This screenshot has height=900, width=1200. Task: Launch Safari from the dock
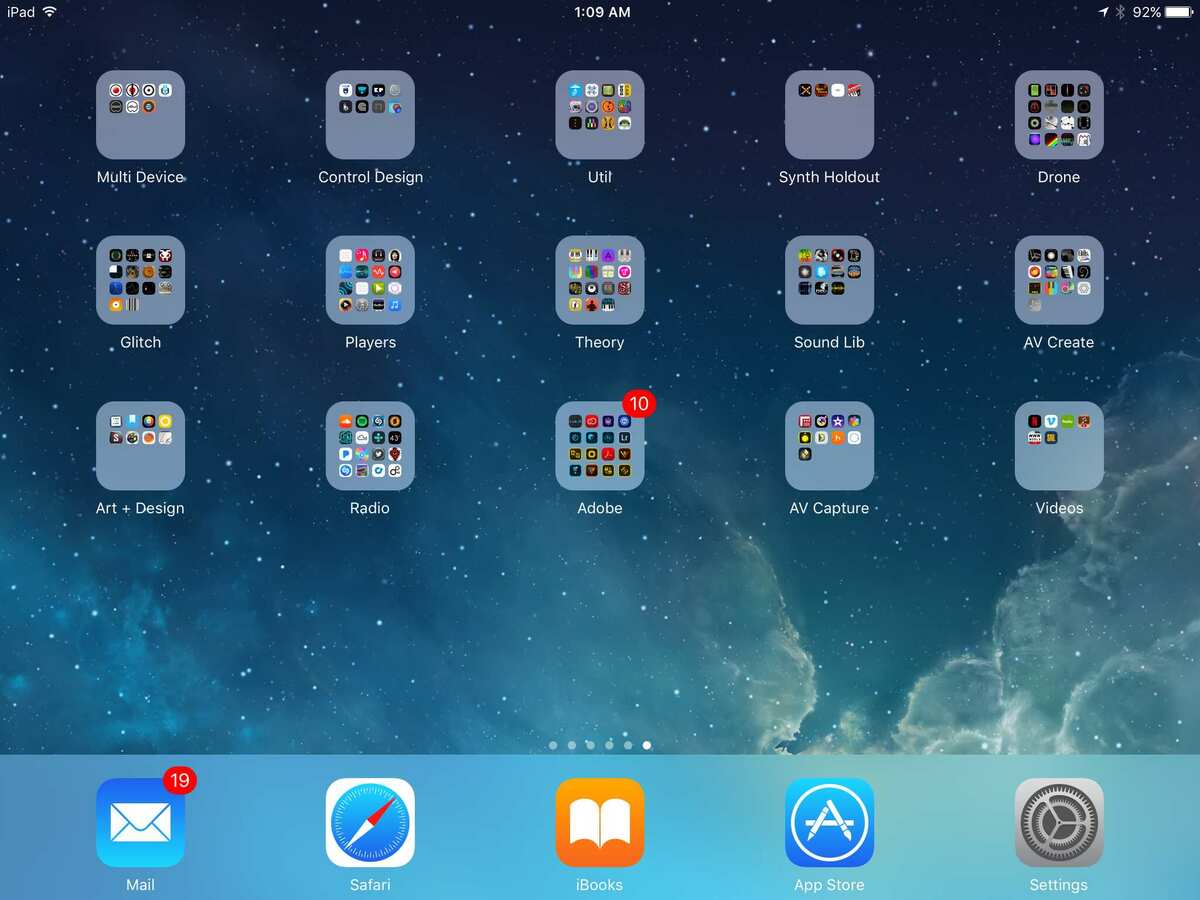click(370, 823)
